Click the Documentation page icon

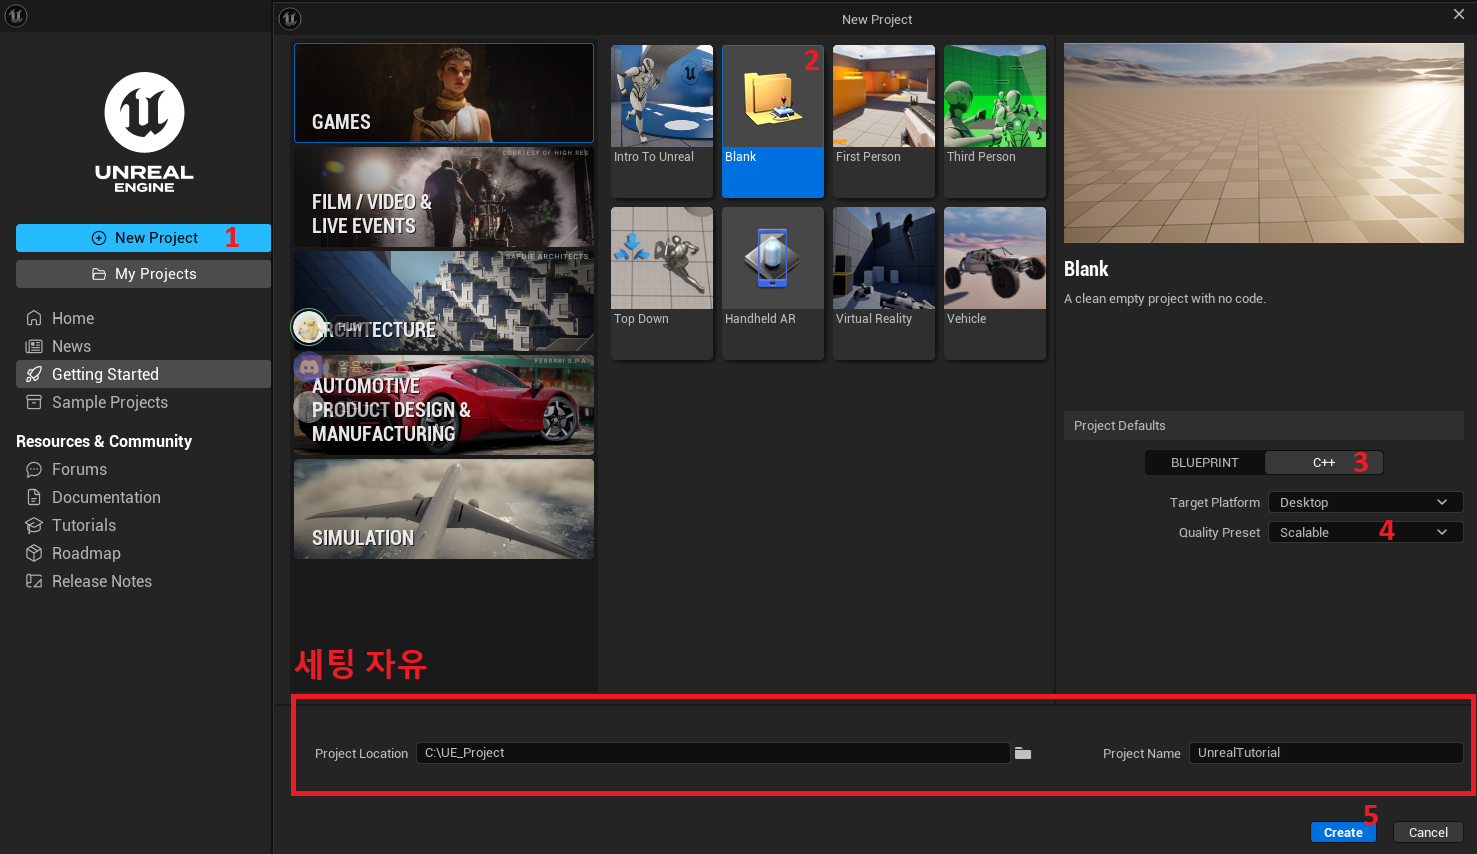coord(34,497)
